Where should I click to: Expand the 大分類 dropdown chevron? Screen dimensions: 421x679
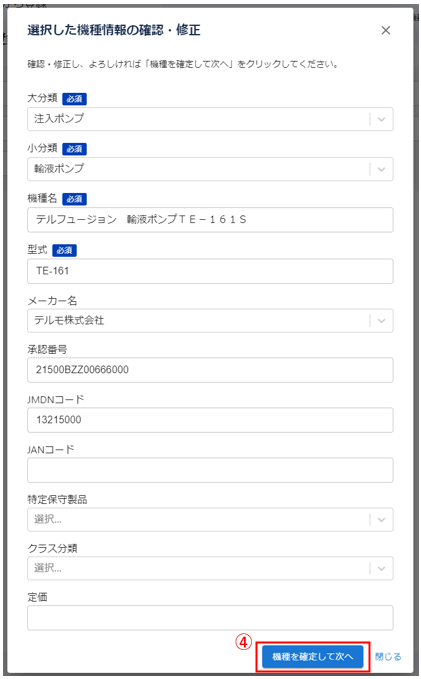(x=382, y=119)
